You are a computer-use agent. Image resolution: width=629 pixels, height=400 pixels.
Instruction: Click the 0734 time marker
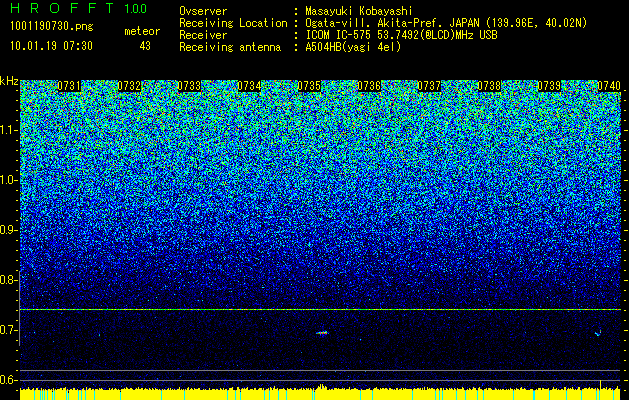249,86
